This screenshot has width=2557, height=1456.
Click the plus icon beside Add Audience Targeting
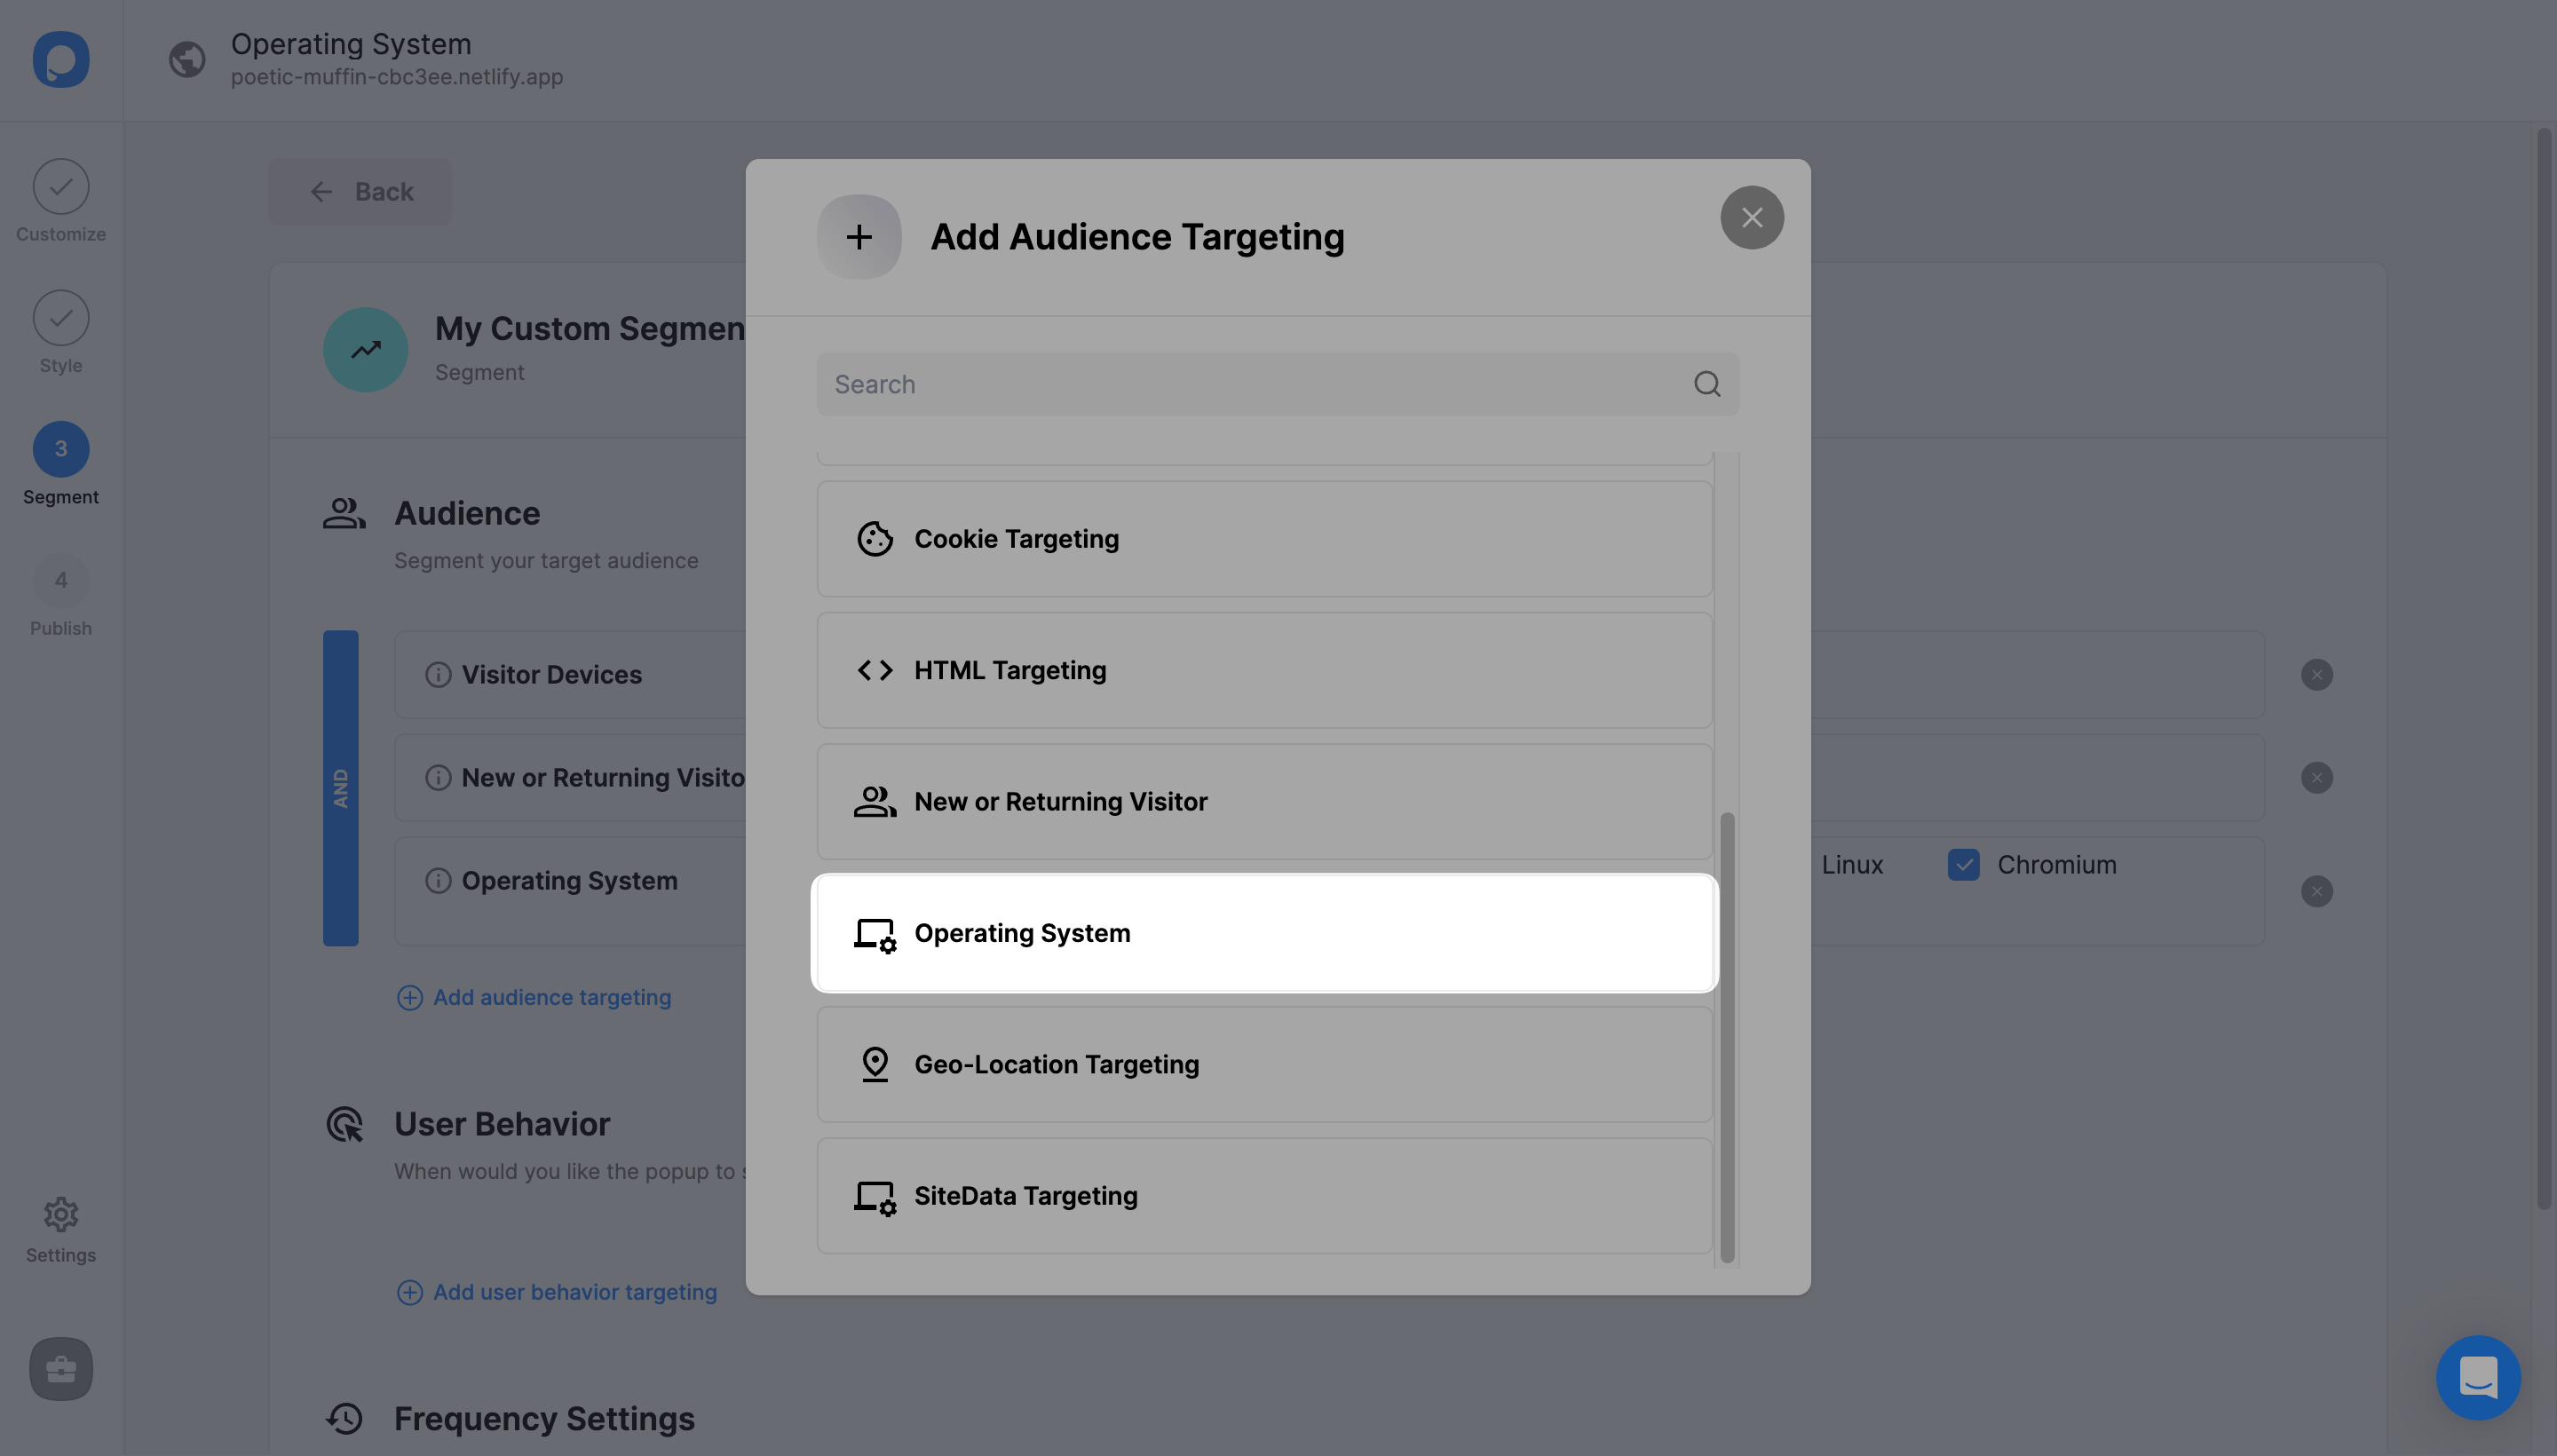click(x=858, y=236)
